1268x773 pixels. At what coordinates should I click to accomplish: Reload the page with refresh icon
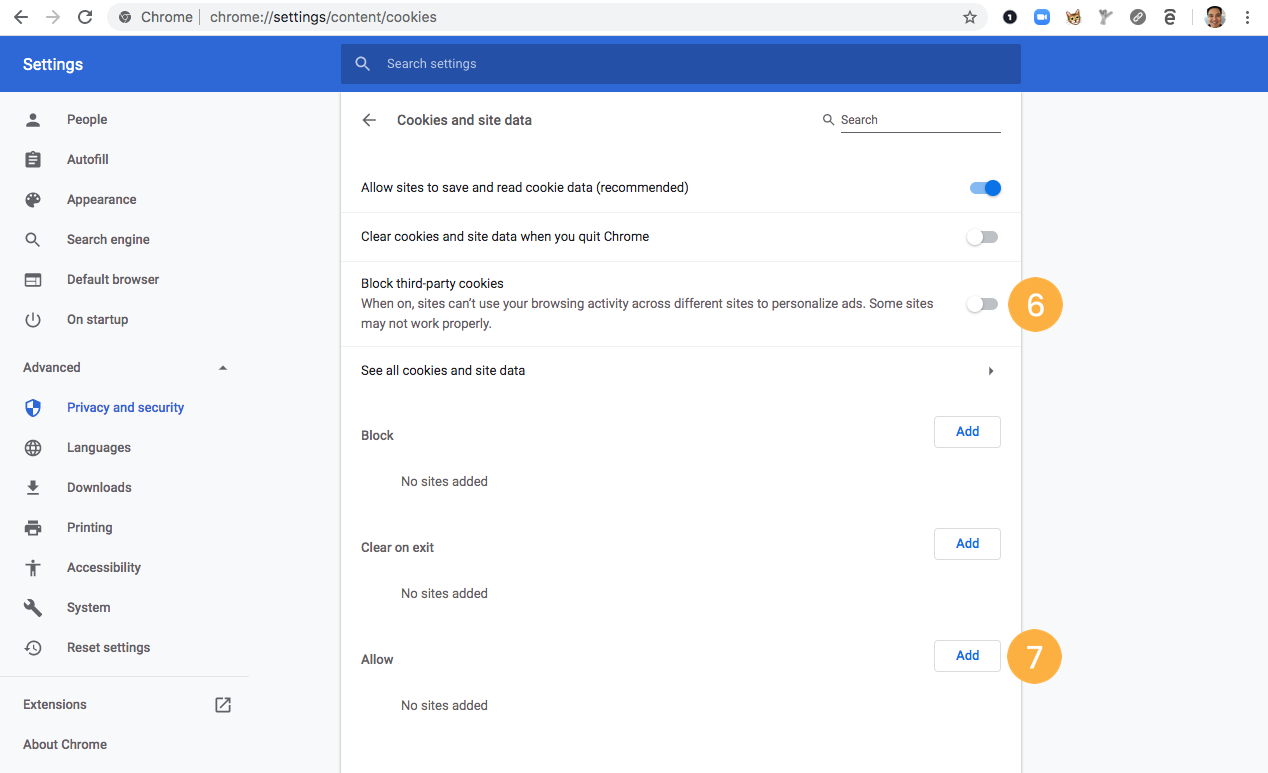pos(85,17)
